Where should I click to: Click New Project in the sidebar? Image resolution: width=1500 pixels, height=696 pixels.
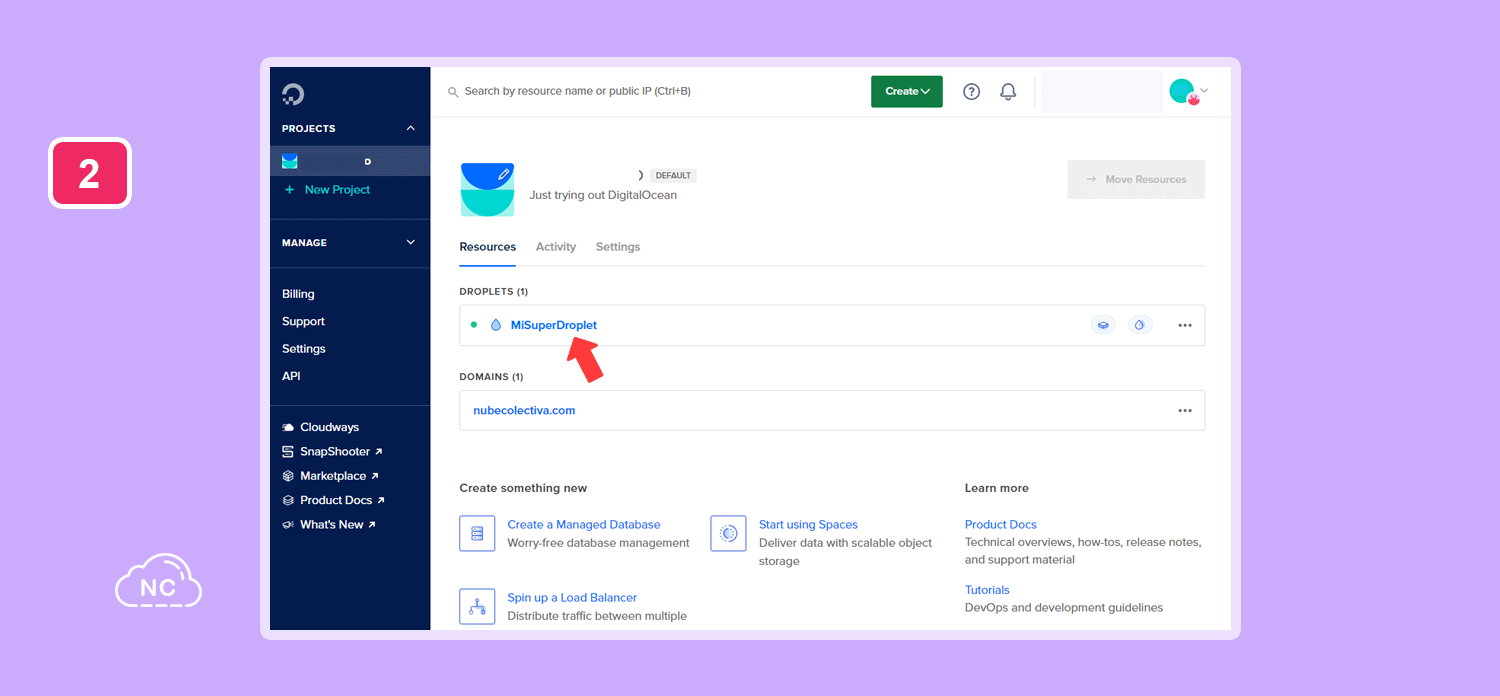[x=337, y=189]
